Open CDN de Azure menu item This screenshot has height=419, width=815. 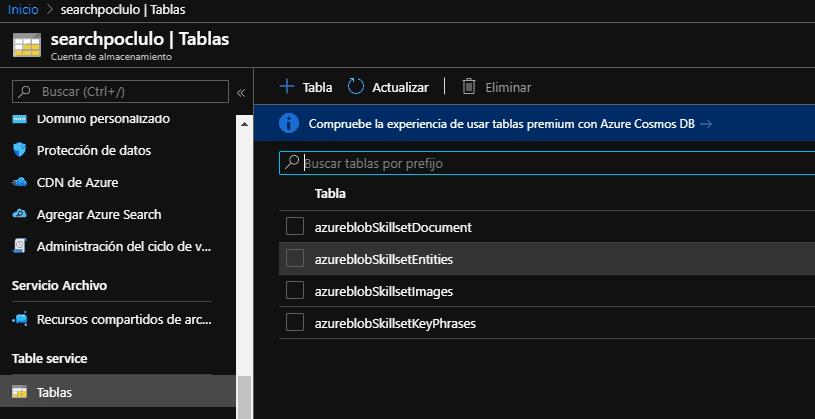point(77,183)
